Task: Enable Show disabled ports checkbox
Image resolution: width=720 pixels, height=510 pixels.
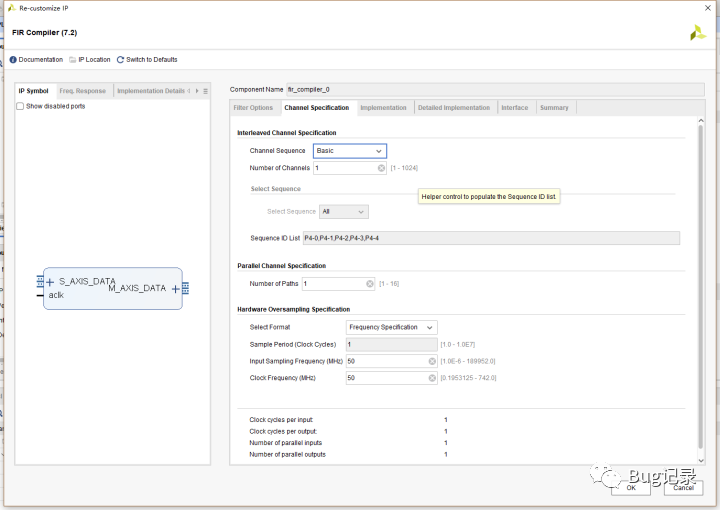Action: tap(21, 106)
